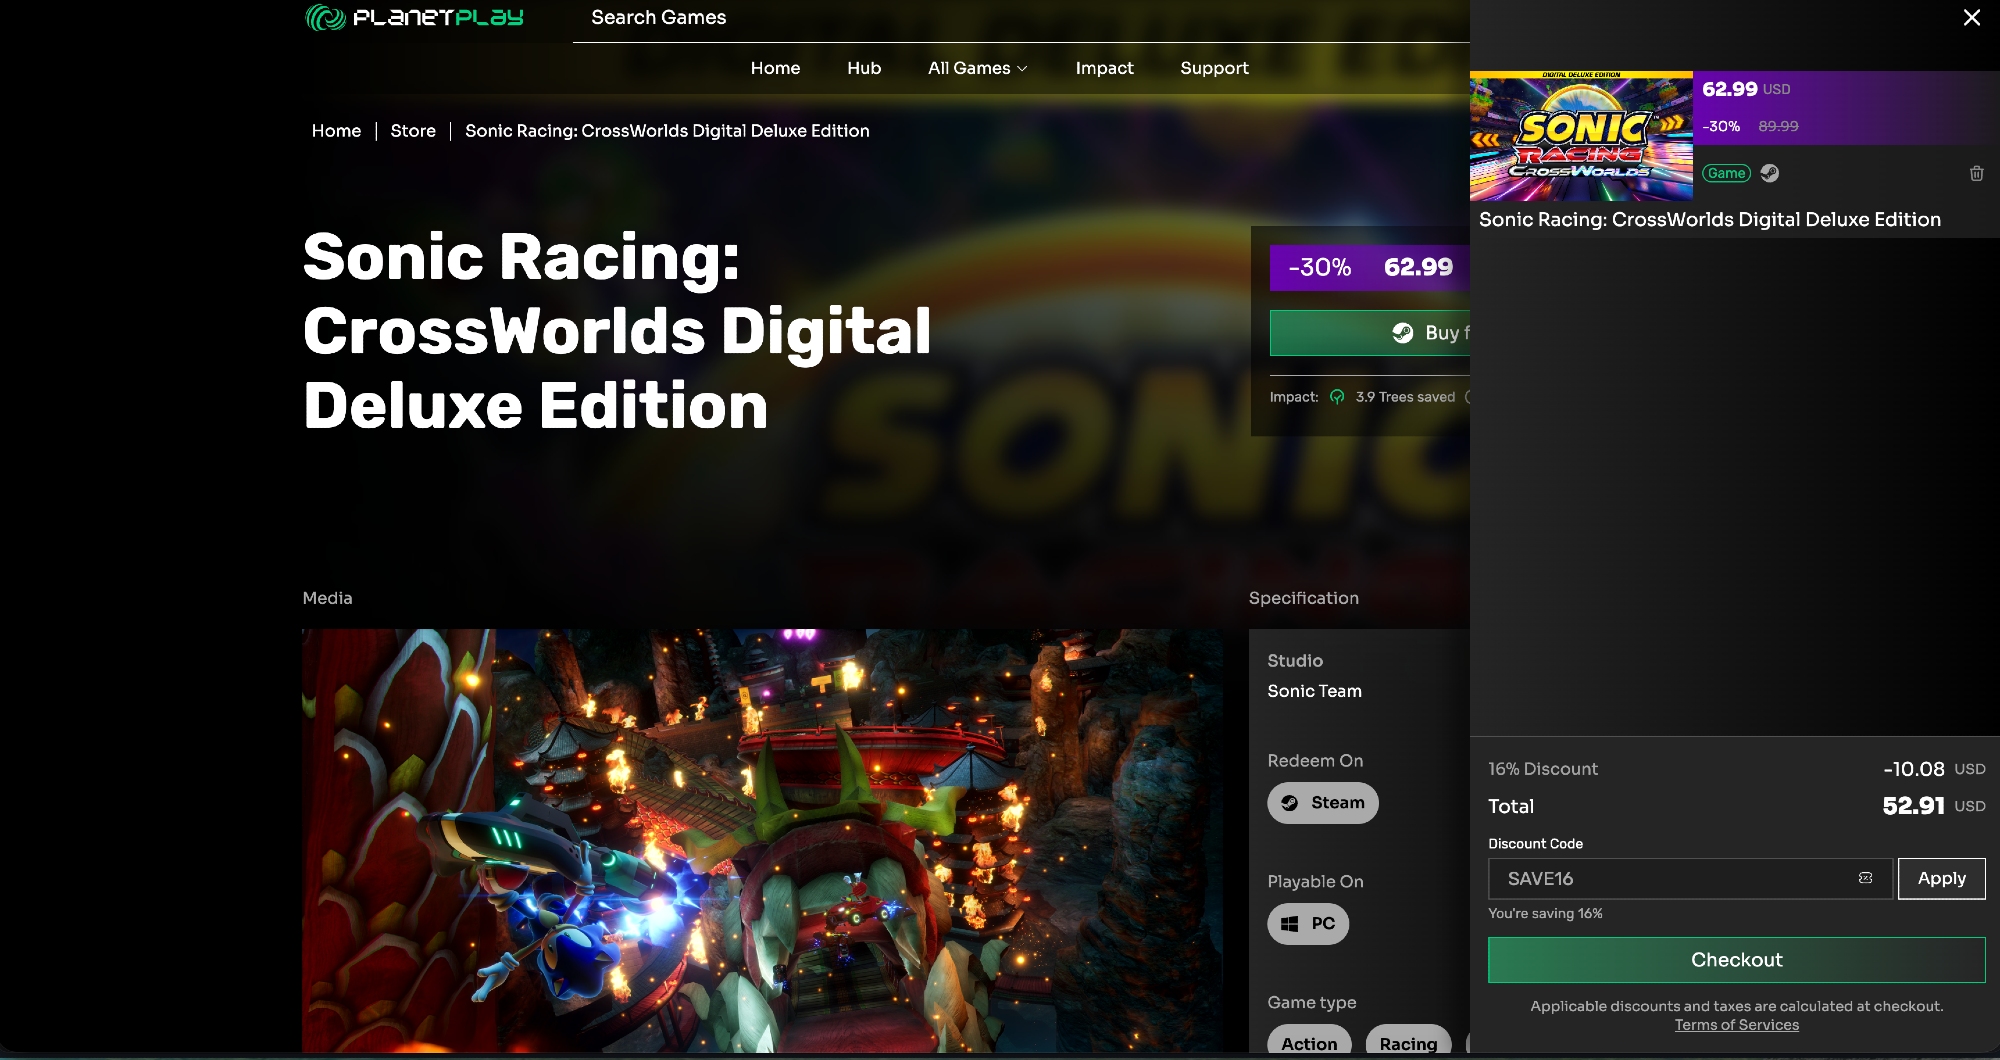Image resolution: width=2000 pixels, height=1060 pixels.
Task: Proceed with the green Checkout button
Action: [1736, 960]
